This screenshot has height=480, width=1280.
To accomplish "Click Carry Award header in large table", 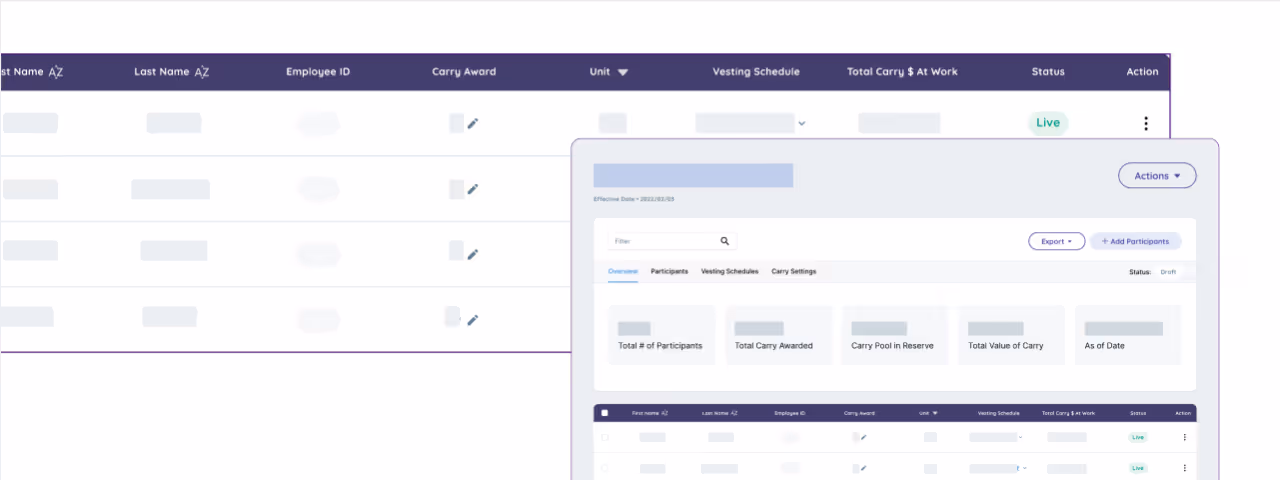I will [x=464, y=72].
